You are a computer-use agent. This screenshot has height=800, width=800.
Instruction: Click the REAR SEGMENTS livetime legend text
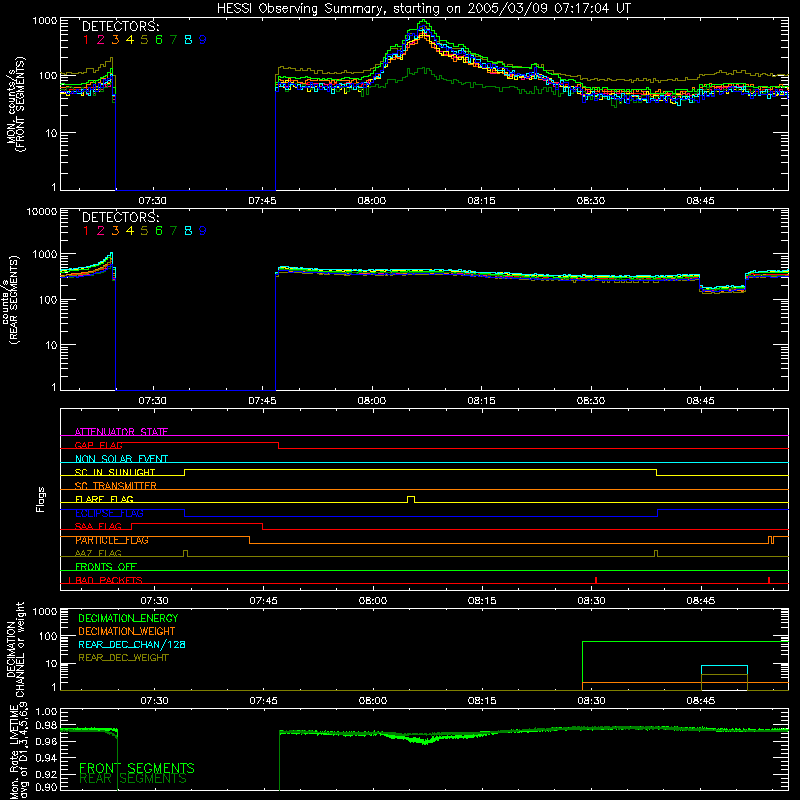133,779
